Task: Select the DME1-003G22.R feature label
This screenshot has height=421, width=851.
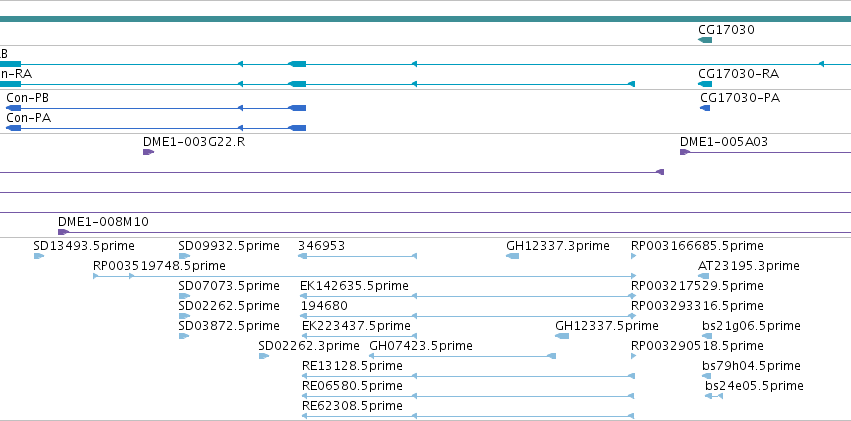Action: coord(194,142)
